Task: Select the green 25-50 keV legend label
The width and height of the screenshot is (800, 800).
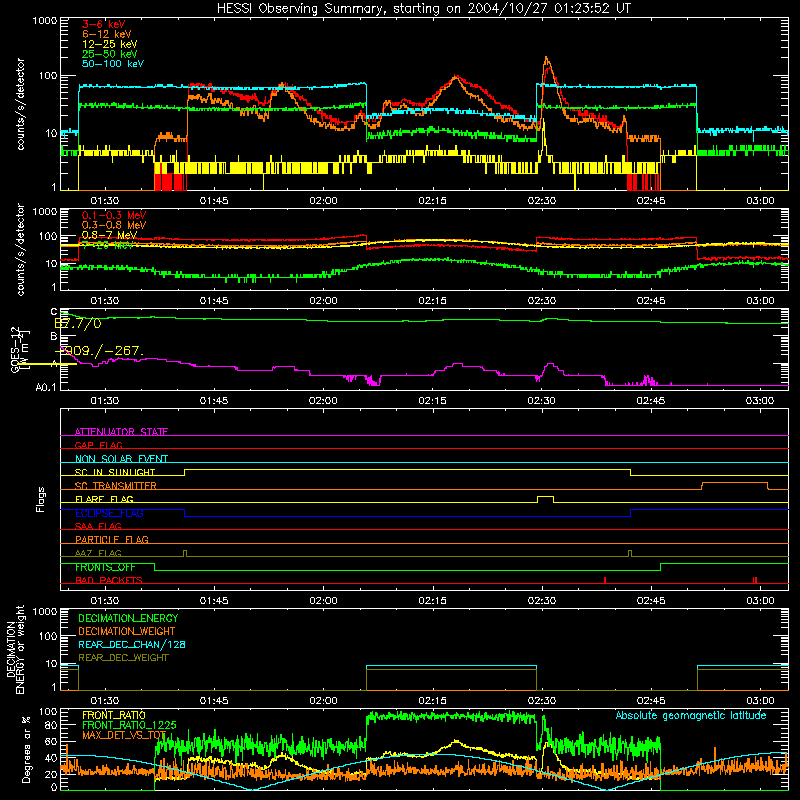Action: click(110, 54)
